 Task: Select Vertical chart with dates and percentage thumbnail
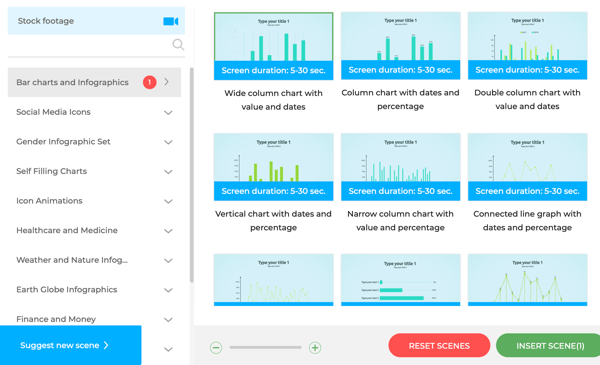(x=273, y=167)
